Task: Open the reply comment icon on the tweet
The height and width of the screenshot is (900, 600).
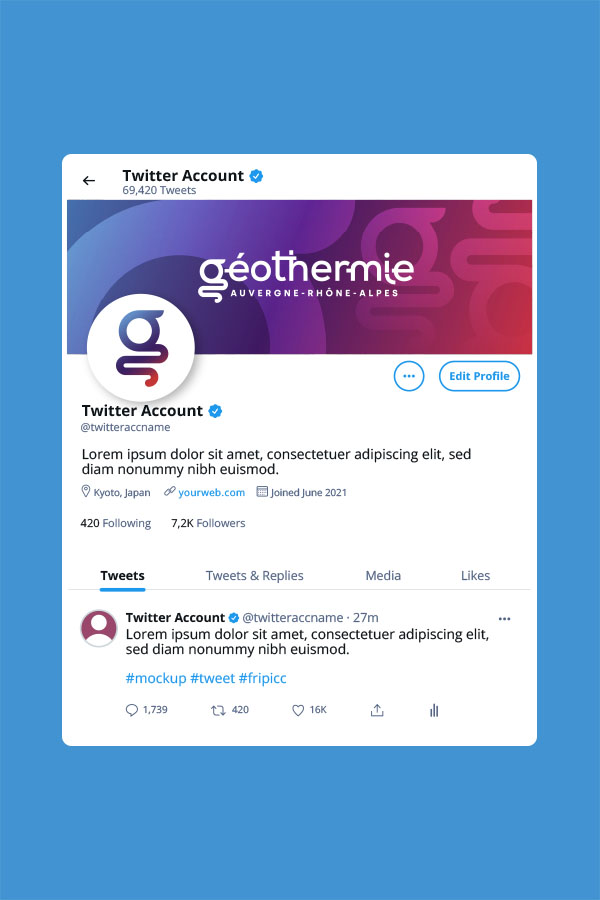Action: click(x=131, y=710)
